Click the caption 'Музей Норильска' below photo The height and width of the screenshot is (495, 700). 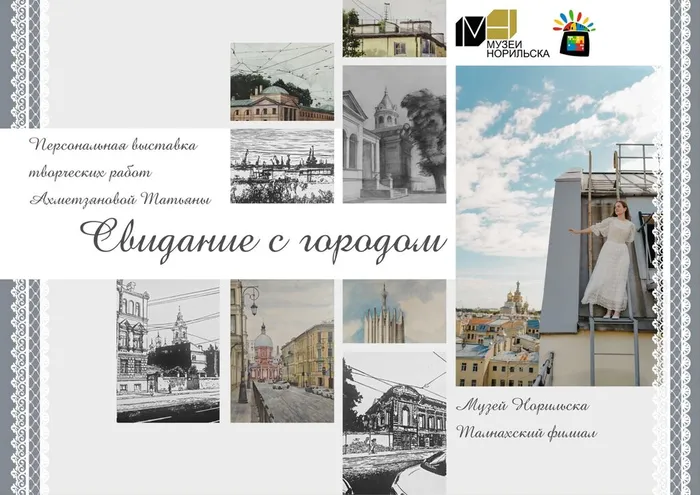tap(523, 405)
